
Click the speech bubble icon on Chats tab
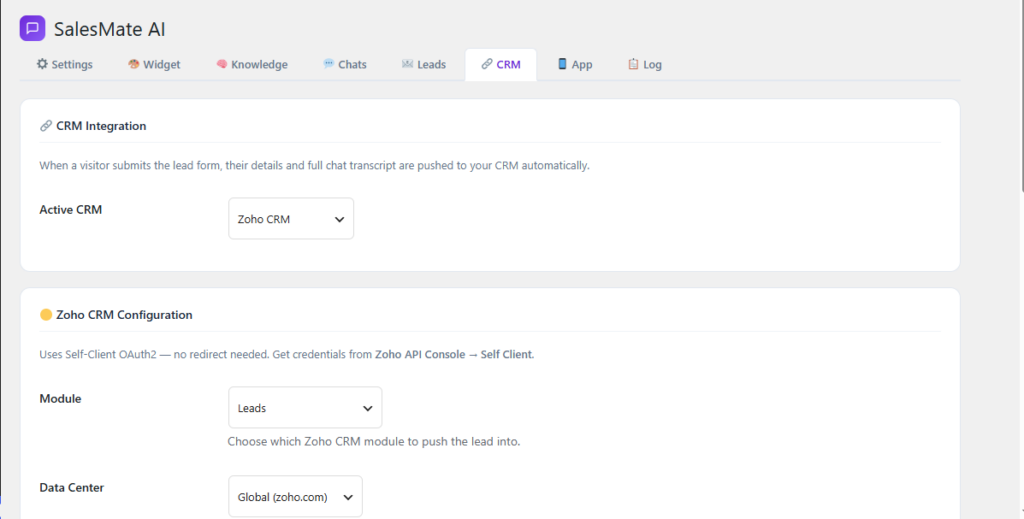click(x=328, y=63)
